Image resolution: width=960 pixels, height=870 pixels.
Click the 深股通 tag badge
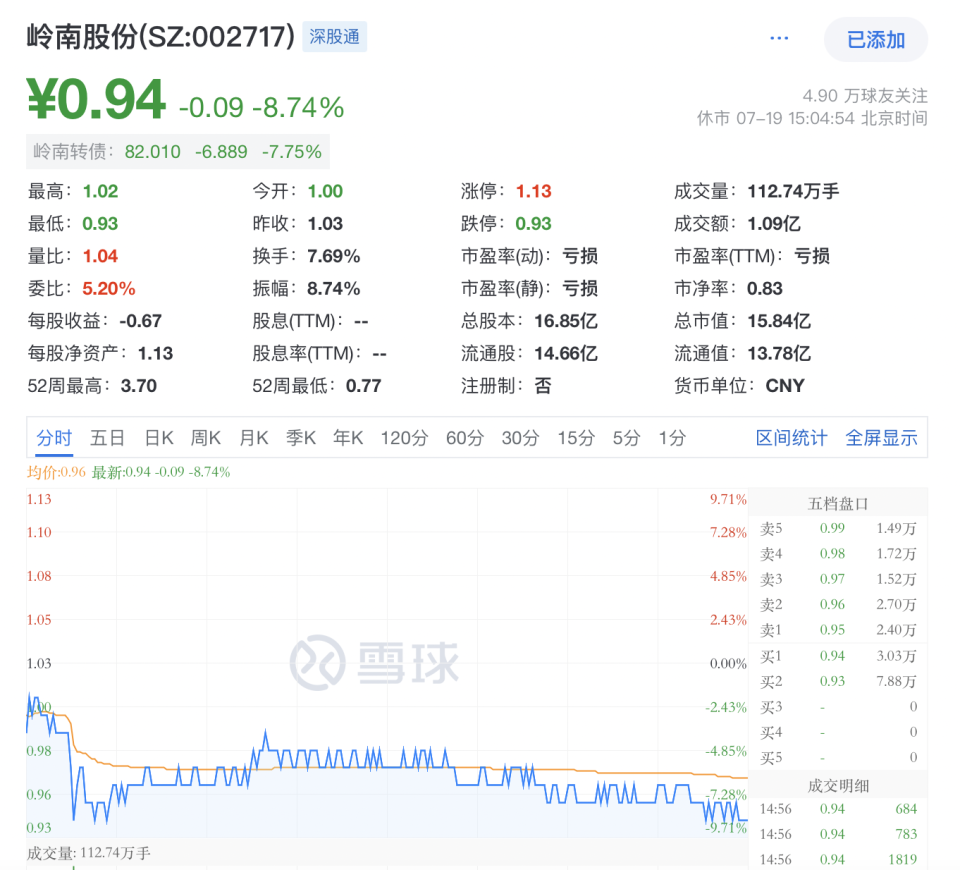[334, 37]
